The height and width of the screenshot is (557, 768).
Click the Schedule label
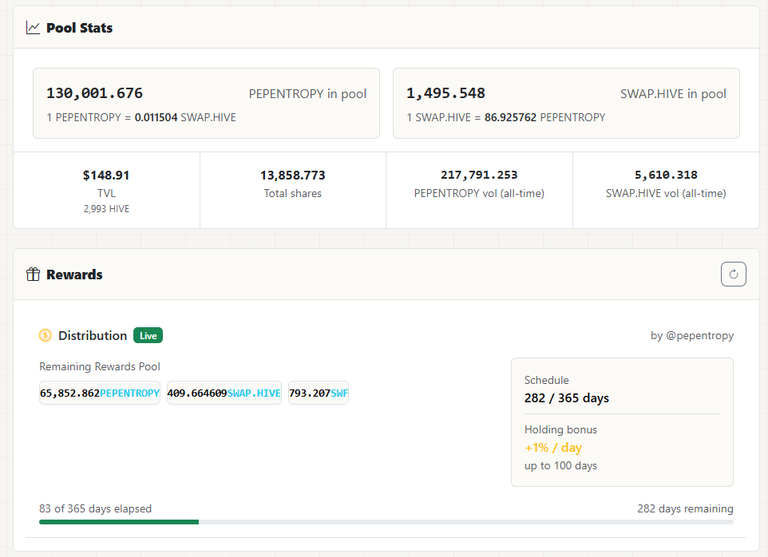[x=547, y=380]
